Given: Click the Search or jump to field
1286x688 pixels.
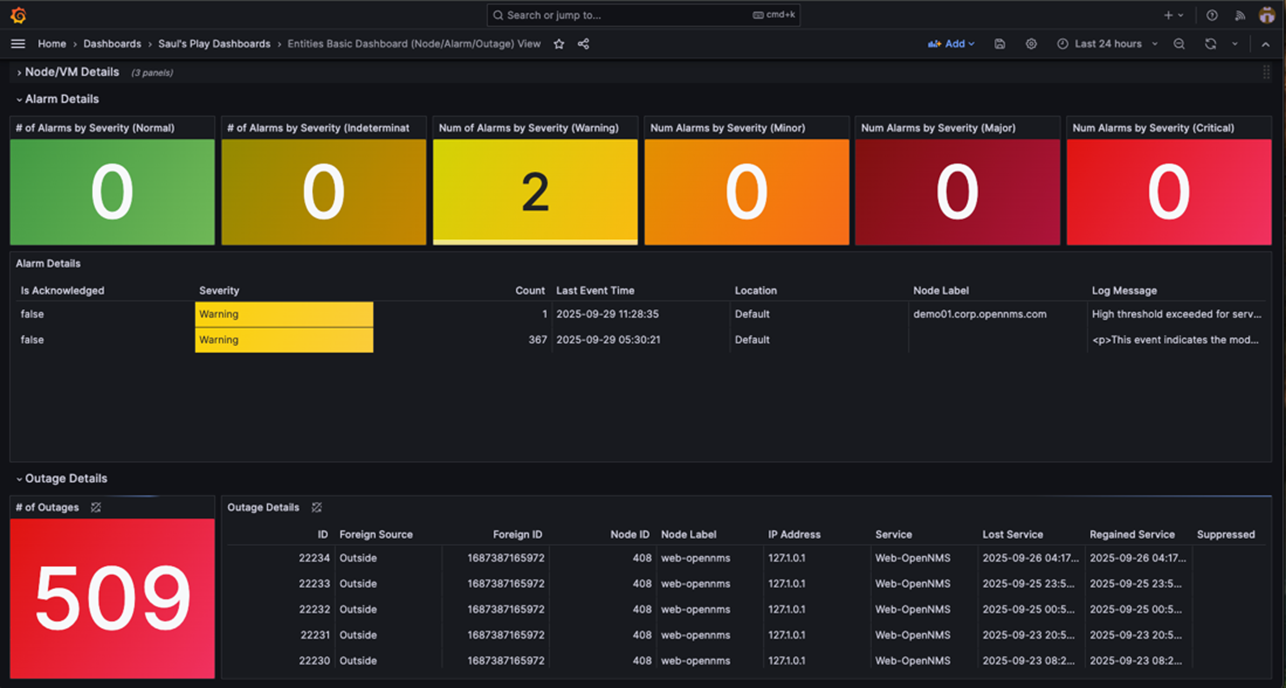Looking at the screenshot, I should click(643, 14).
